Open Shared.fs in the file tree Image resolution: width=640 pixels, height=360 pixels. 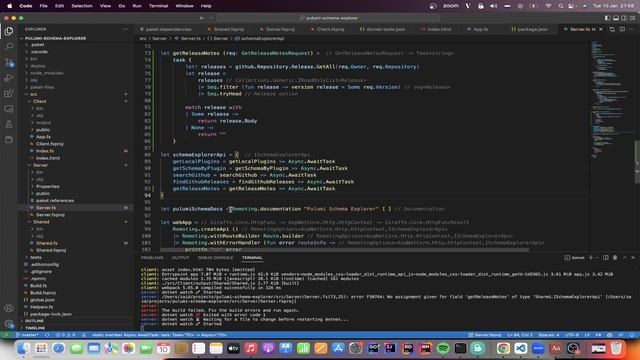tap(47, 243)
